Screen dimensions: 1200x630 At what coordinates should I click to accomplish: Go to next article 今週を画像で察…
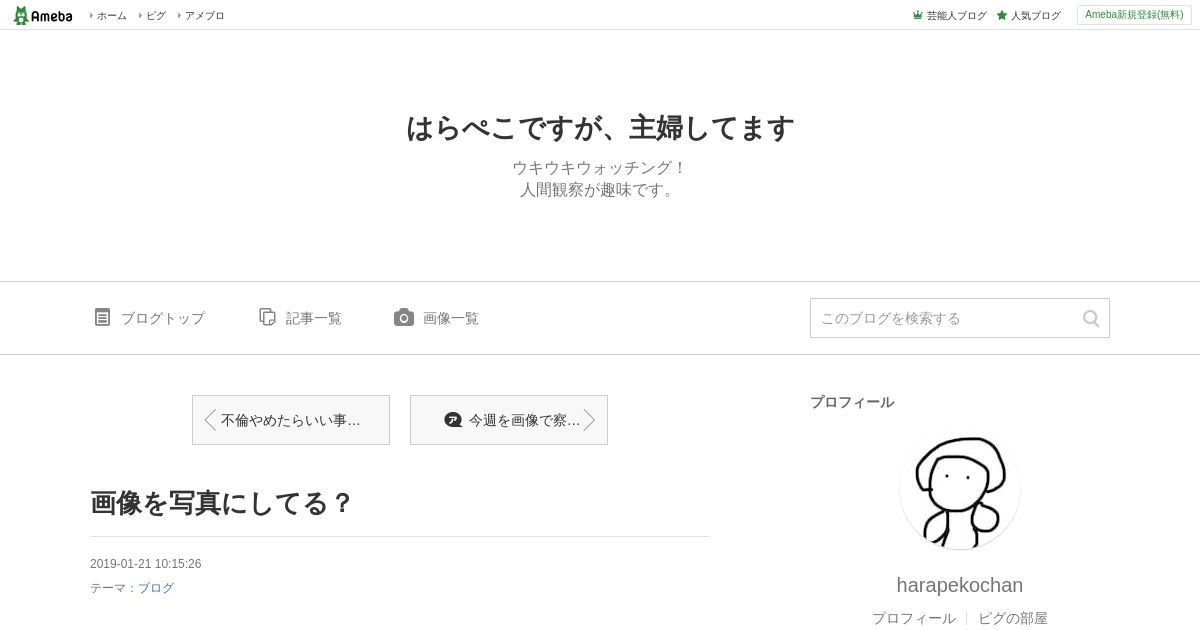point(509,420)
